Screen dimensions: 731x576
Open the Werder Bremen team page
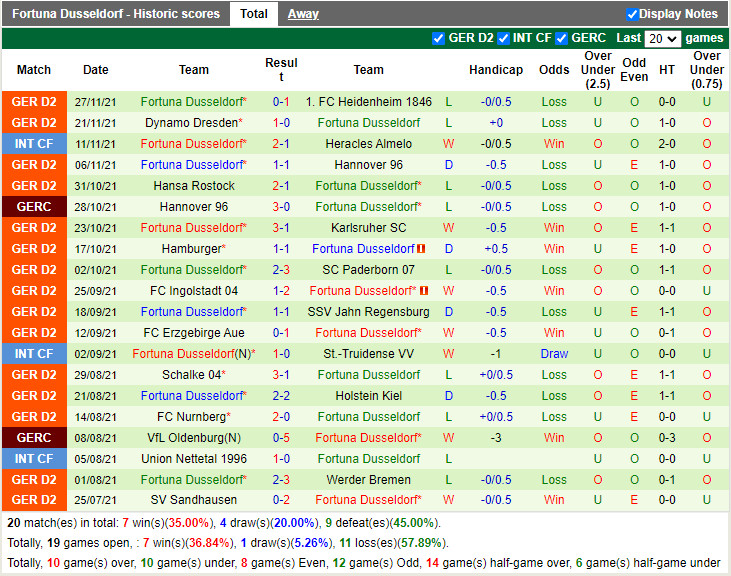click(368, 480)
